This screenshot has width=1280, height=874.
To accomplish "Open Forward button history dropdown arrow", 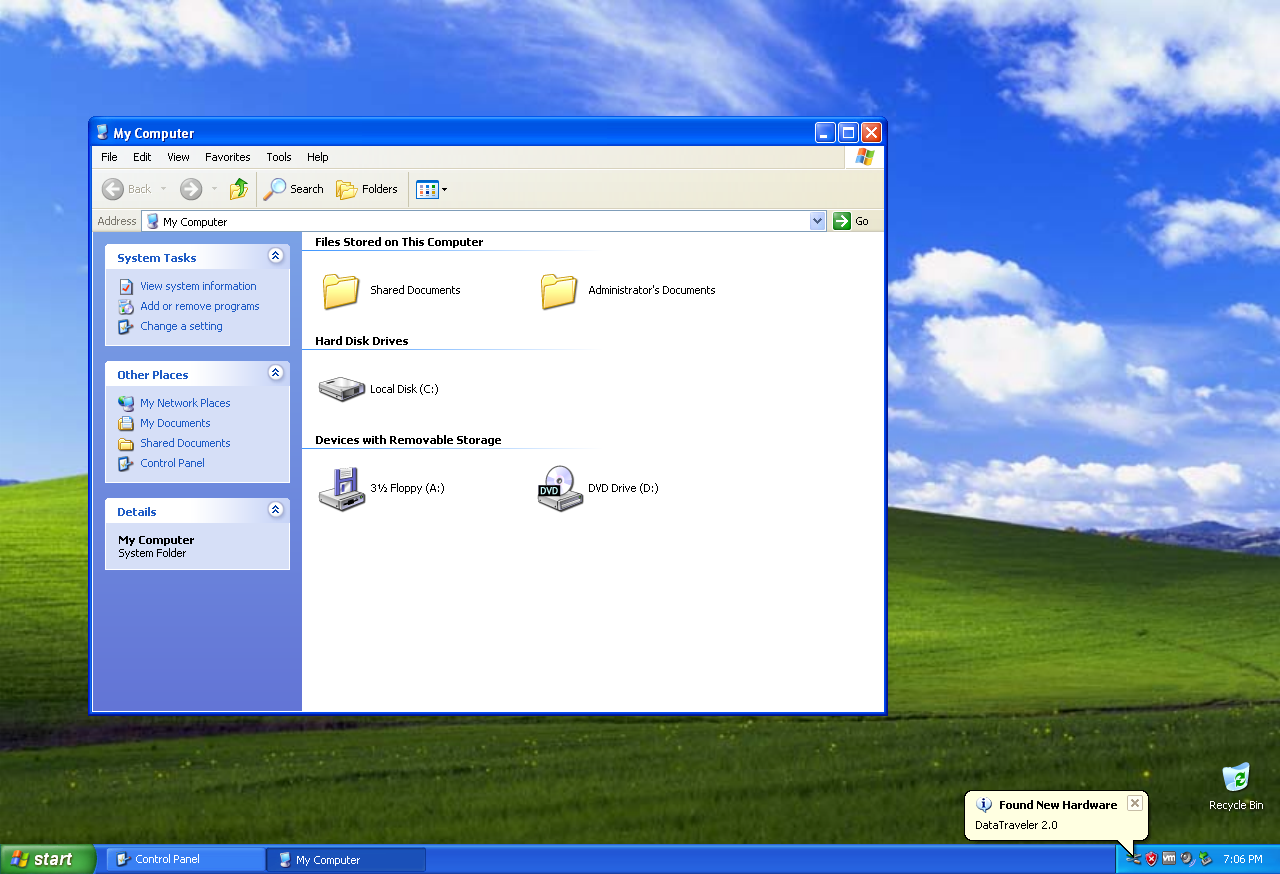I will tap(214, 189).
